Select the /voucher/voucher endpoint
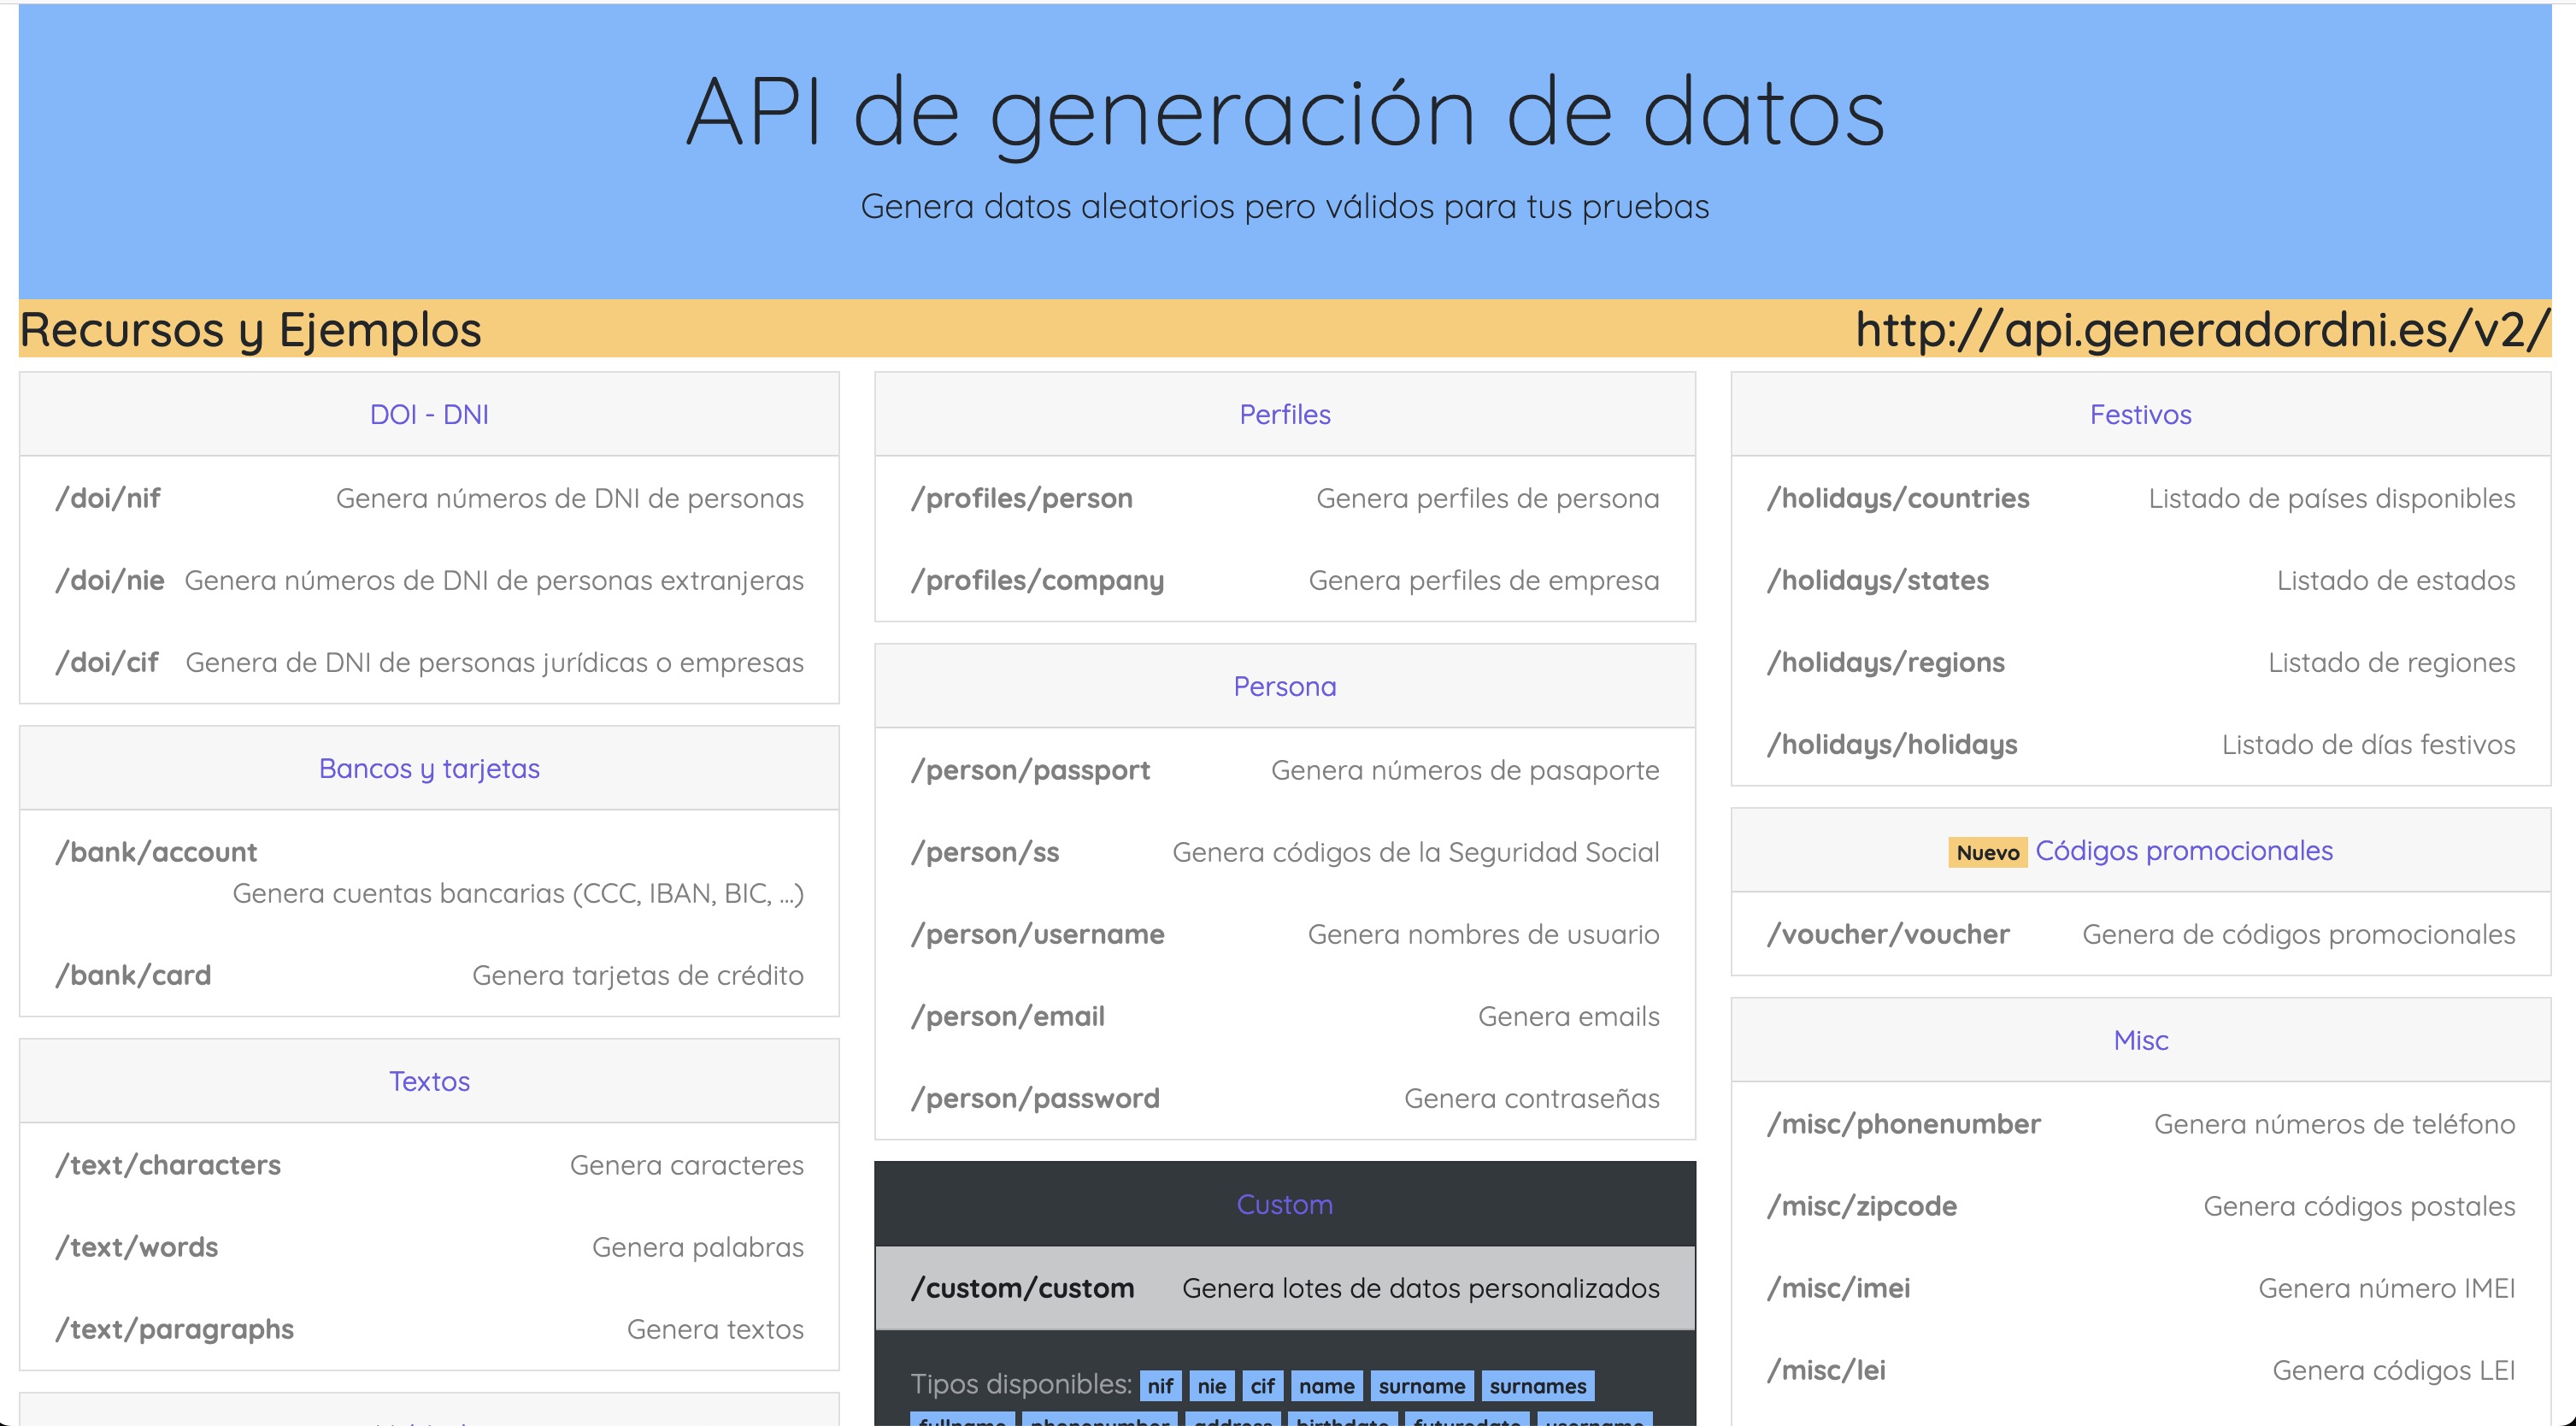 tap(1889, 934)
